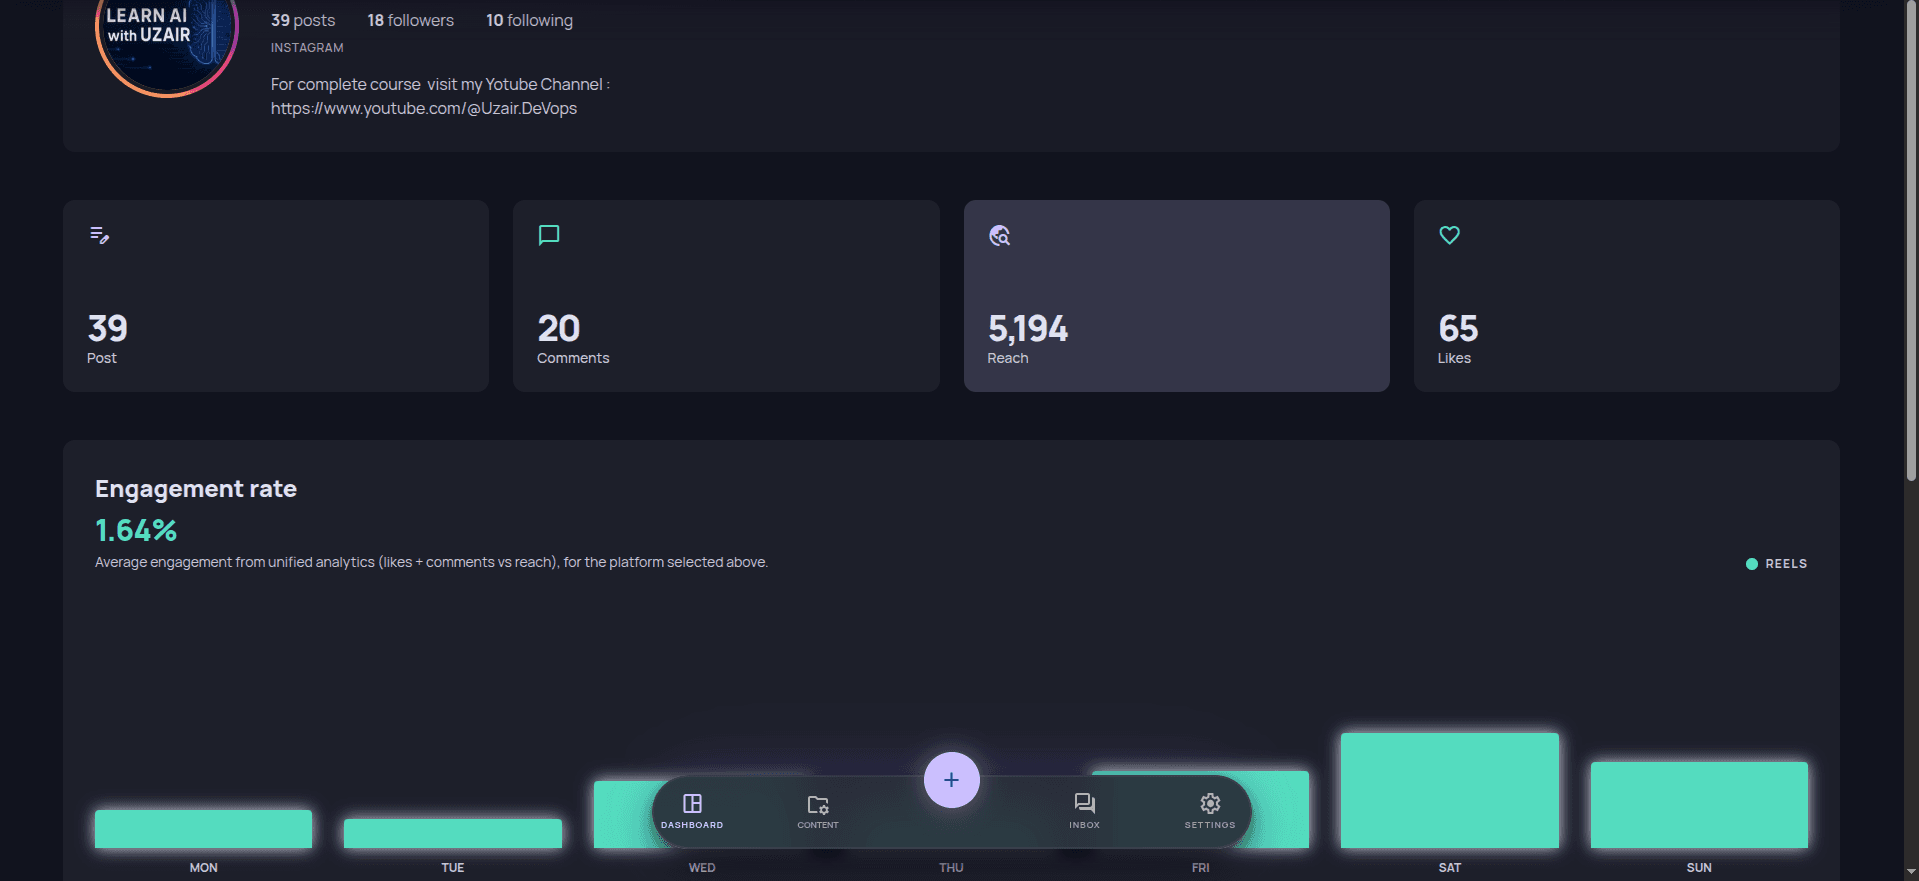The image size is (1919, 881).
Task: Click the 39 posts count
Action: click(303, 20)
